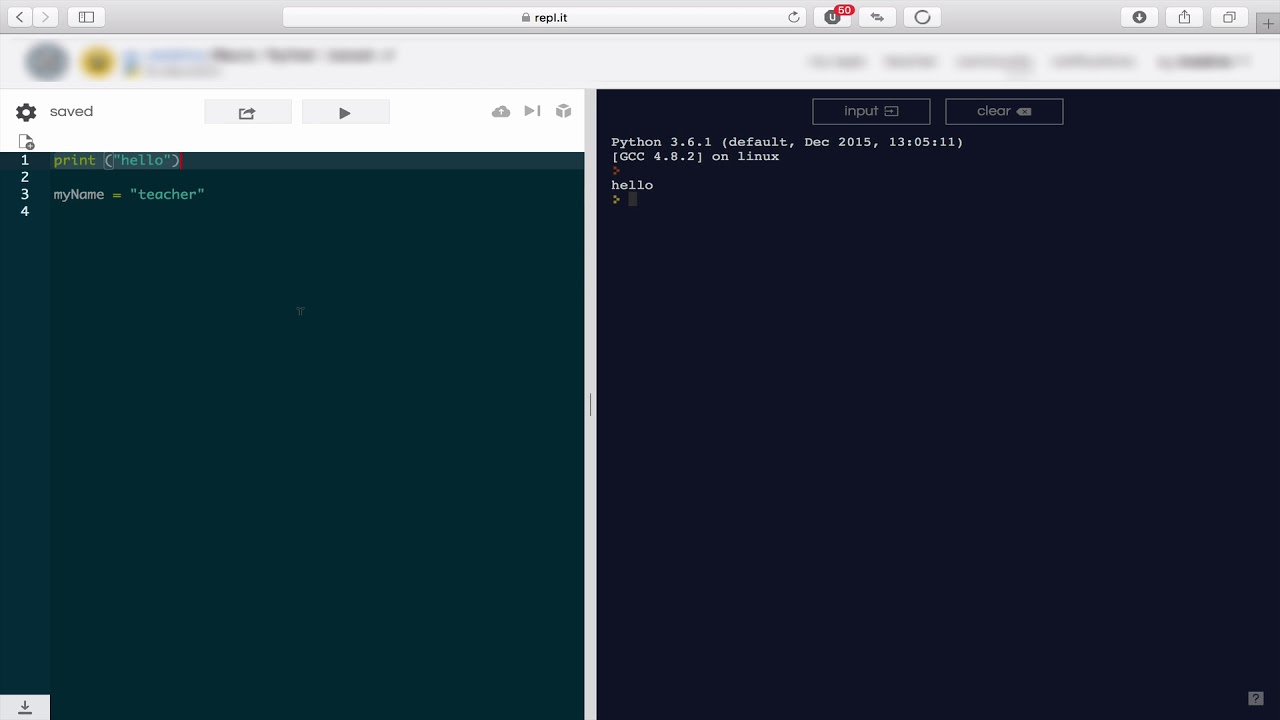The image size is (1280, 720).
Task: Click line number 3 in the gutter
Action: pos(25,194)
